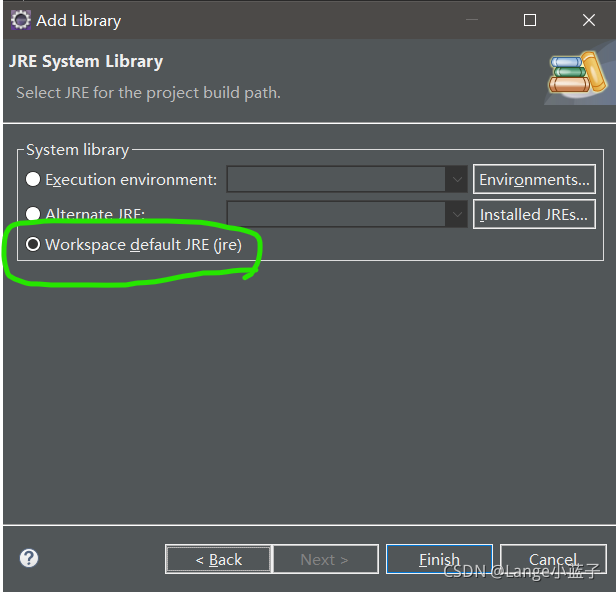Screen dimensions: 616x592
Task: Confirm with the Finish button
Action: point(439,559)
